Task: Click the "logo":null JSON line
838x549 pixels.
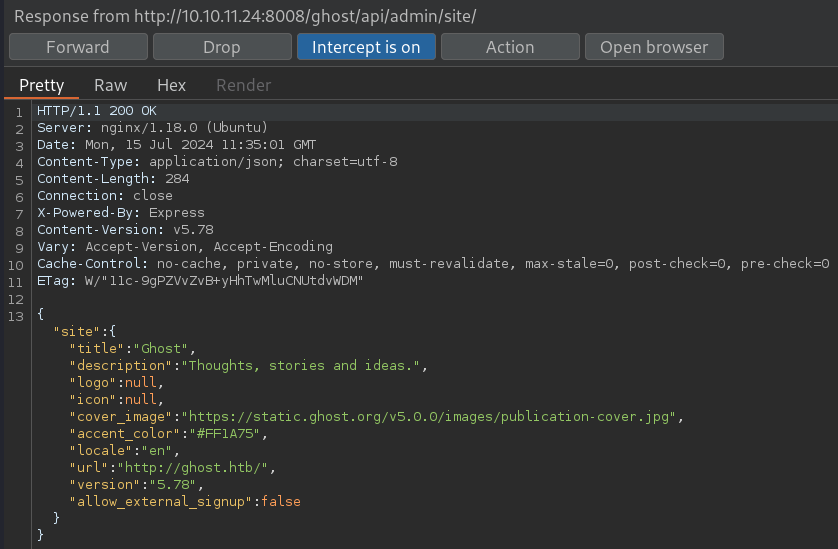Action: (x=117, y=383)
